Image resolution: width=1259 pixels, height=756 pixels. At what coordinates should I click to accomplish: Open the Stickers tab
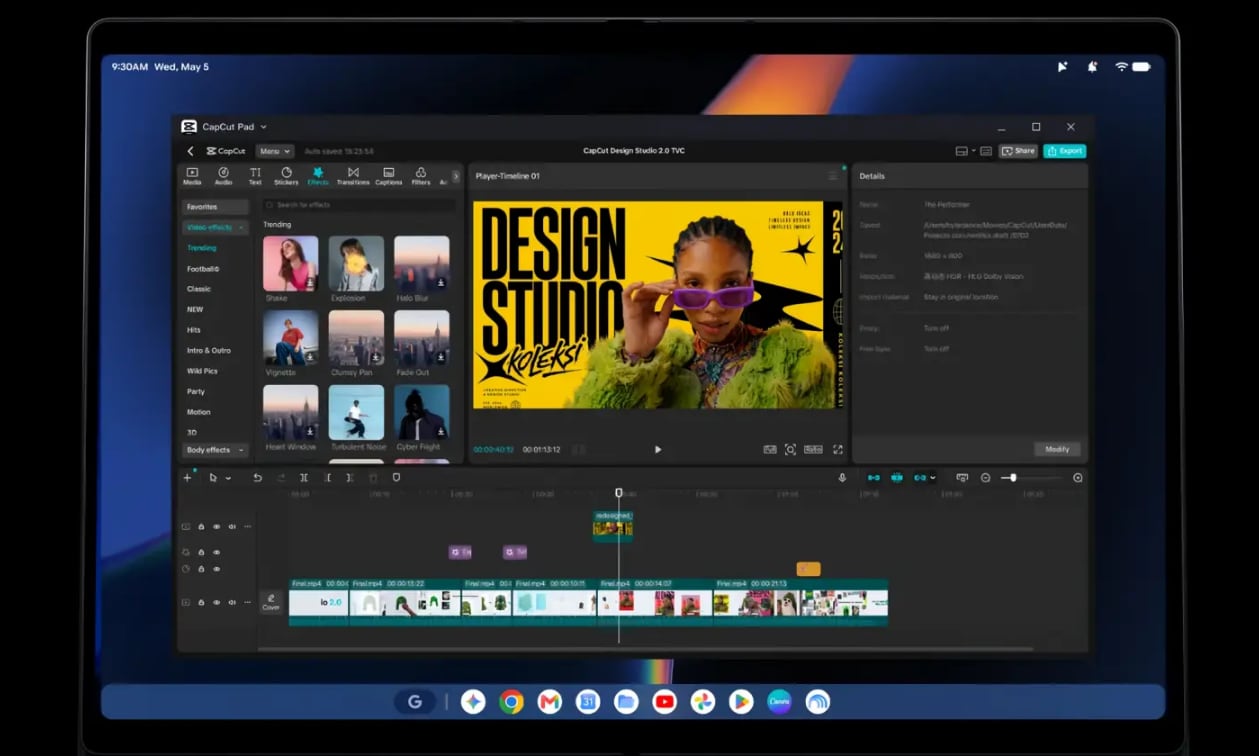point(286,176)
